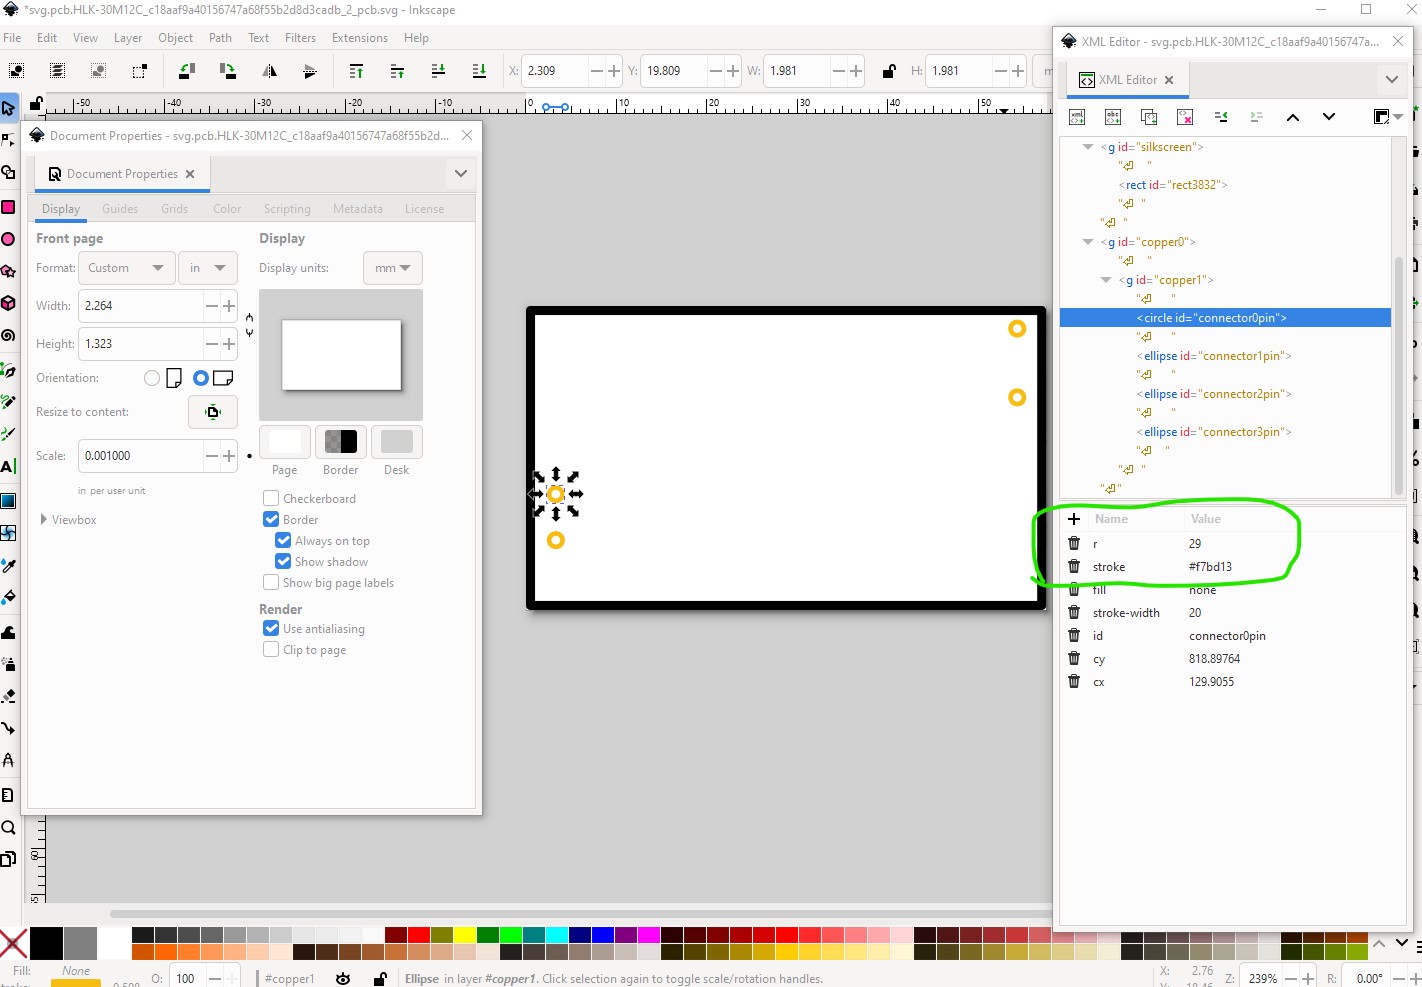Viewport: 1422px width, 987px height.
Task: Add new attribute with plus icon
Action: (1074, 519)
